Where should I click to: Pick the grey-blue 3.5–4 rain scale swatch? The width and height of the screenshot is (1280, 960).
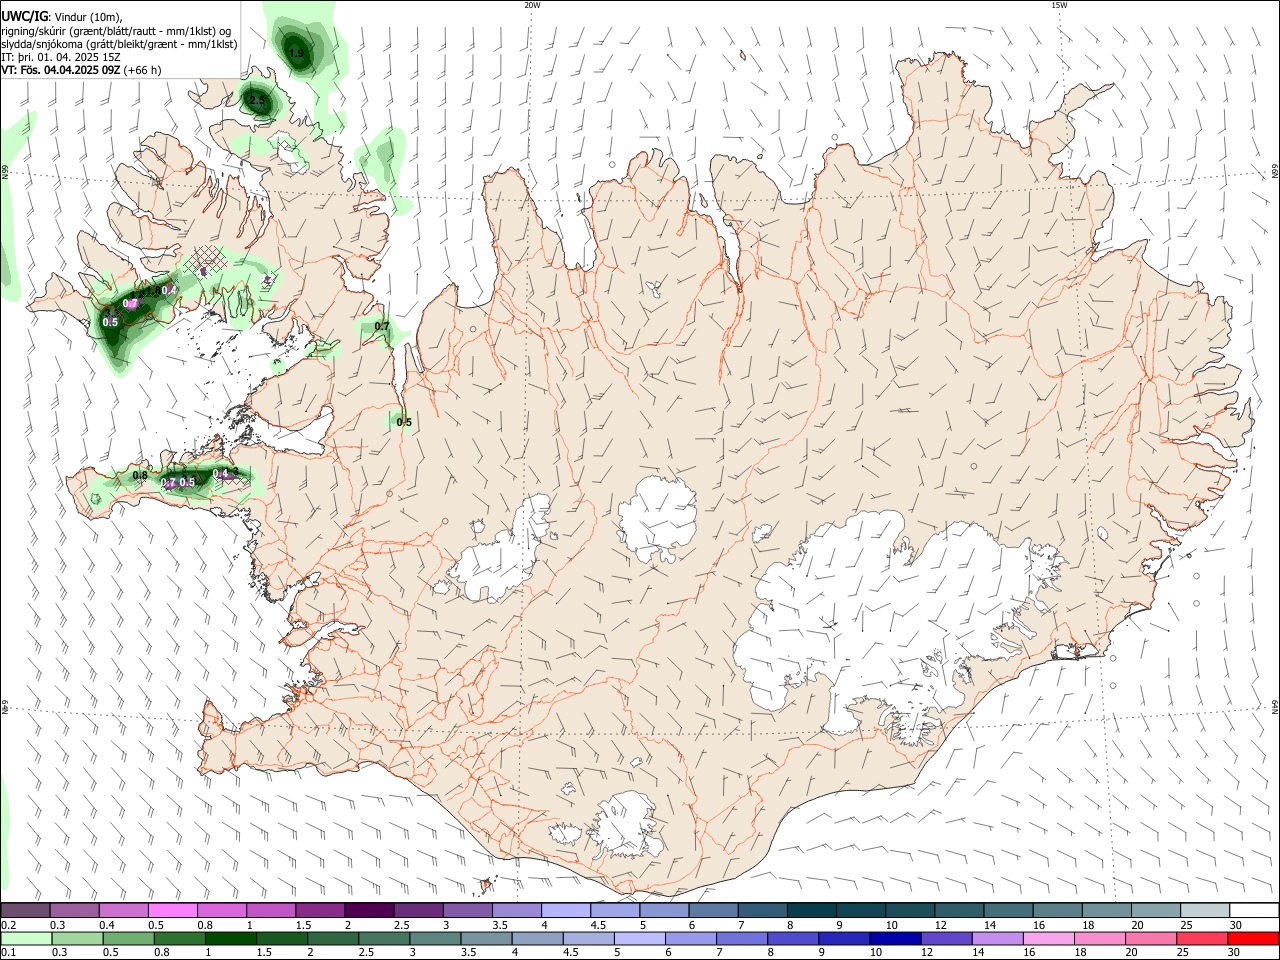pyautogui.click(x=487, y=939)
